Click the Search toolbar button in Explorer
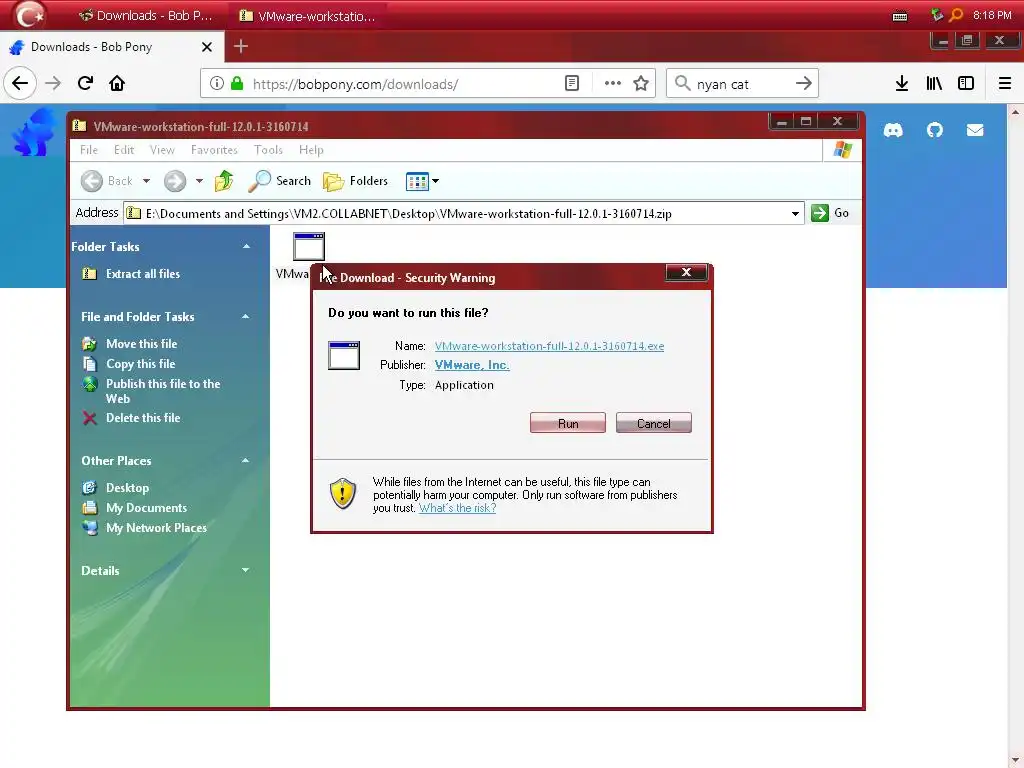 (280, 181)
